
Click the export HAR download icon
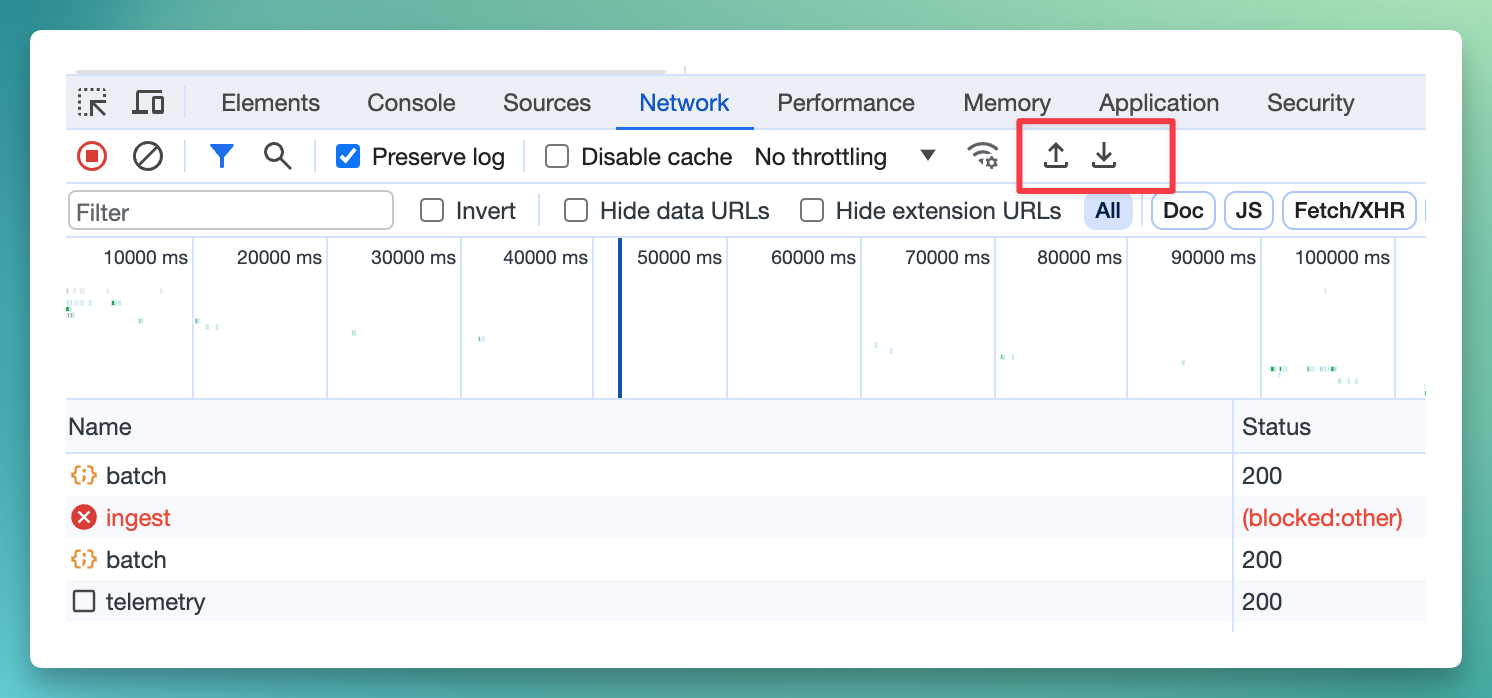(x=1103, y=156)
